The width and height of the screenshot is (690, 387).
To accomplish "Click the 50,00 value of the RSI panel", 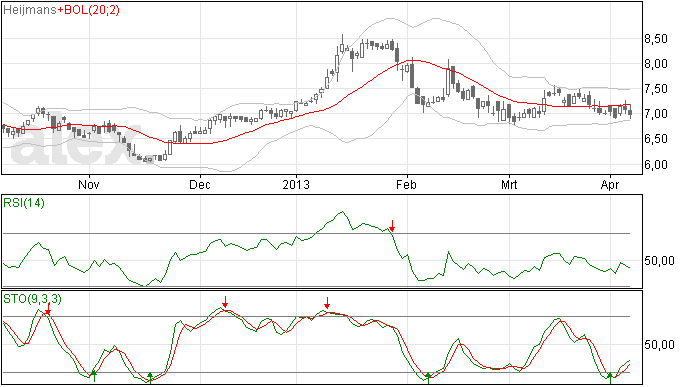I will click(x=659, y=261).
